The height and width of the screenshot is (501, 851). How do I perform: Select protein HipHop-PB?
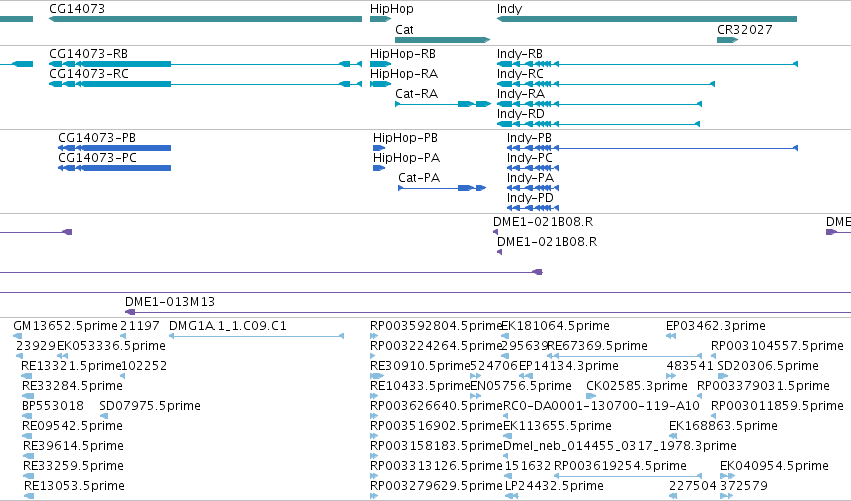(x=379, y=148)
